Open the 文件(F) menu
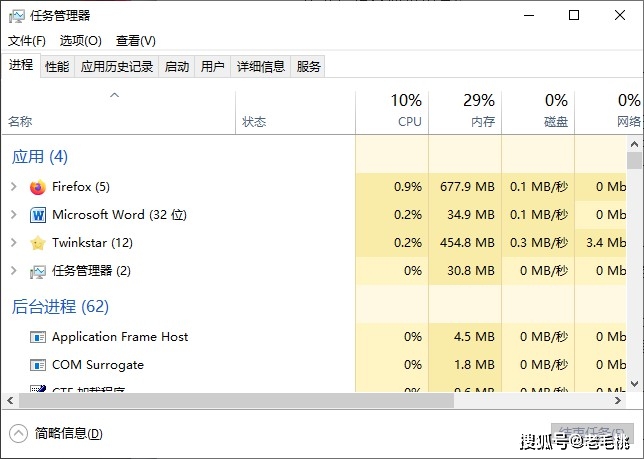 pyautogui.click(x=27, y=41)
